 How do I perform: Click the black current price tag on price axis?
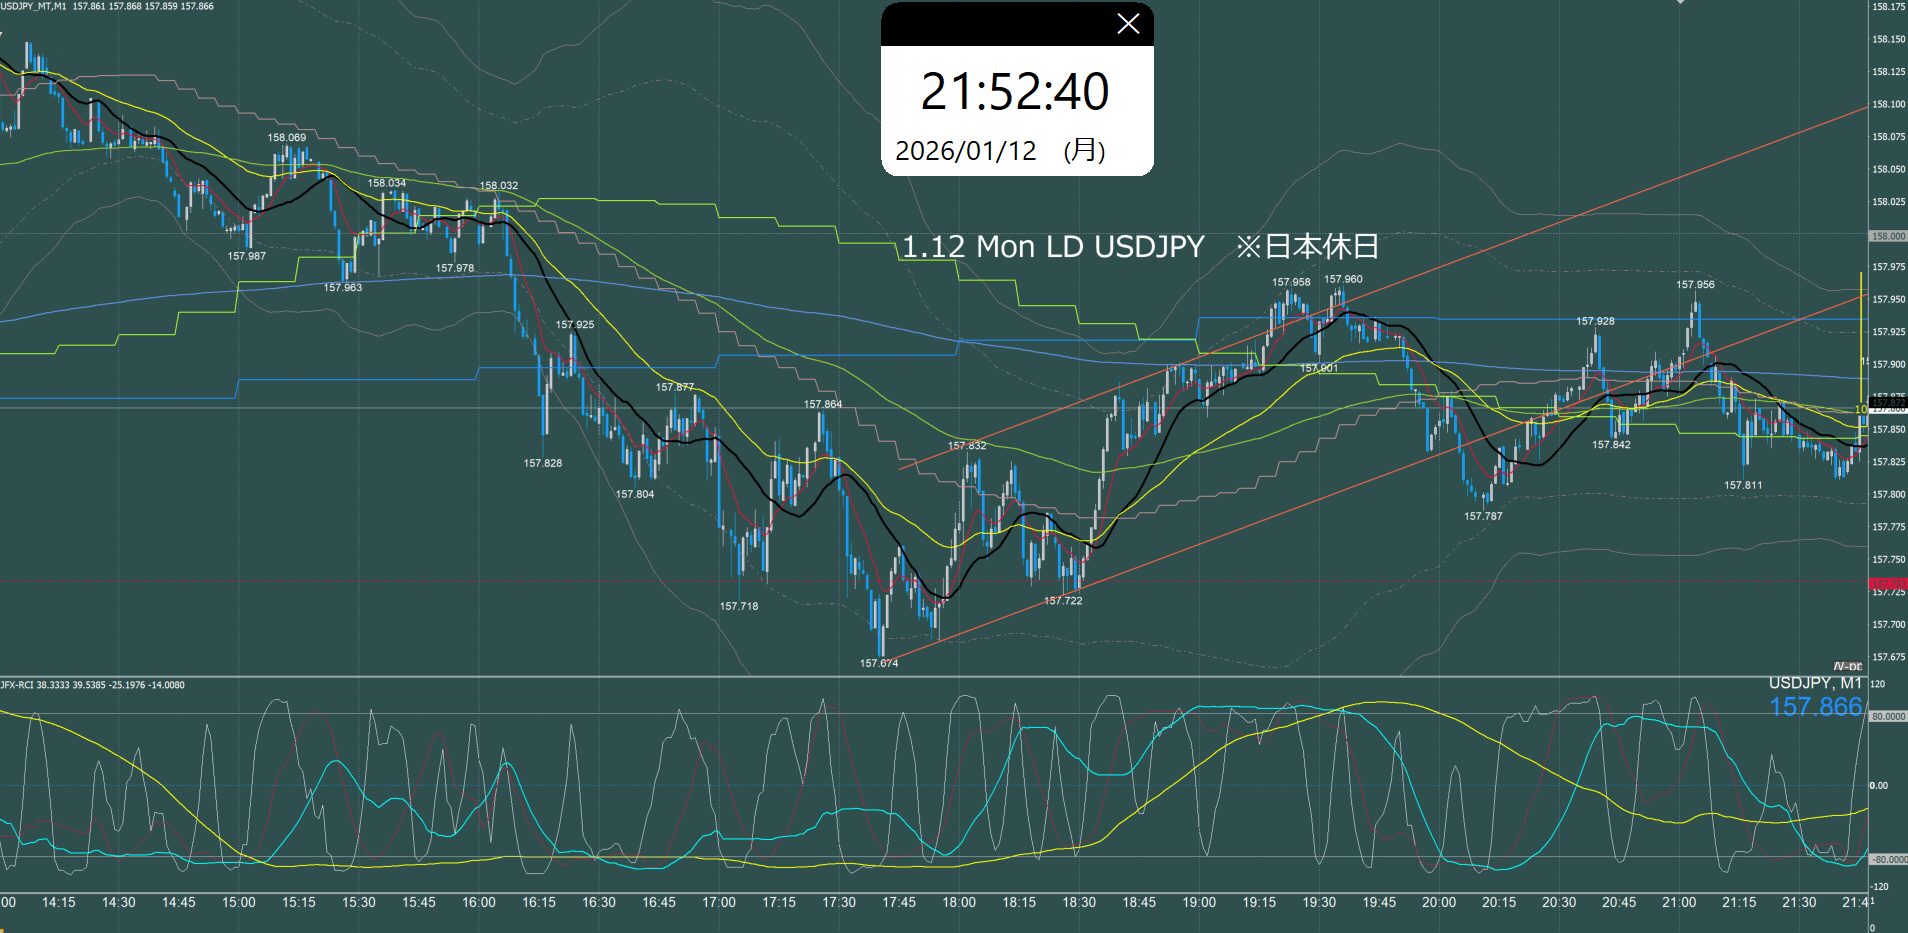click(1887, 403)
